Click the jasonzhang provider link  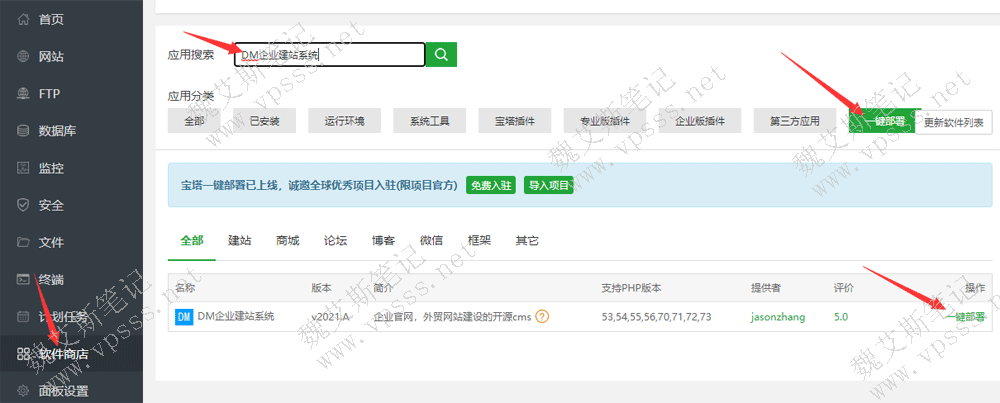pyautogui.click(x=777, y=317)
